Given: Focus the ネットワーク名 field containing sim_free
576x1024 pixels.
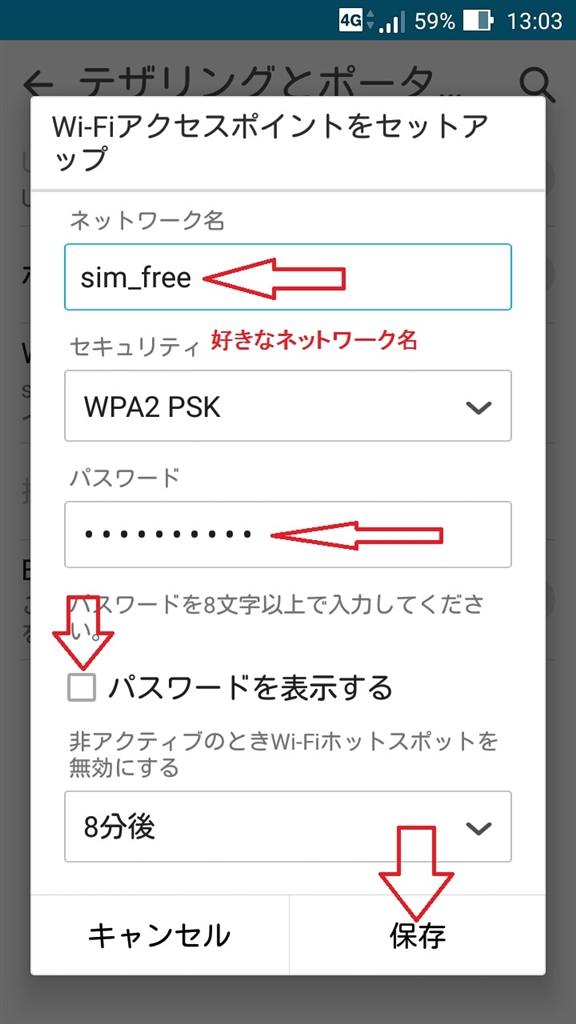Looking at the screenshot, I should (288, 277).
